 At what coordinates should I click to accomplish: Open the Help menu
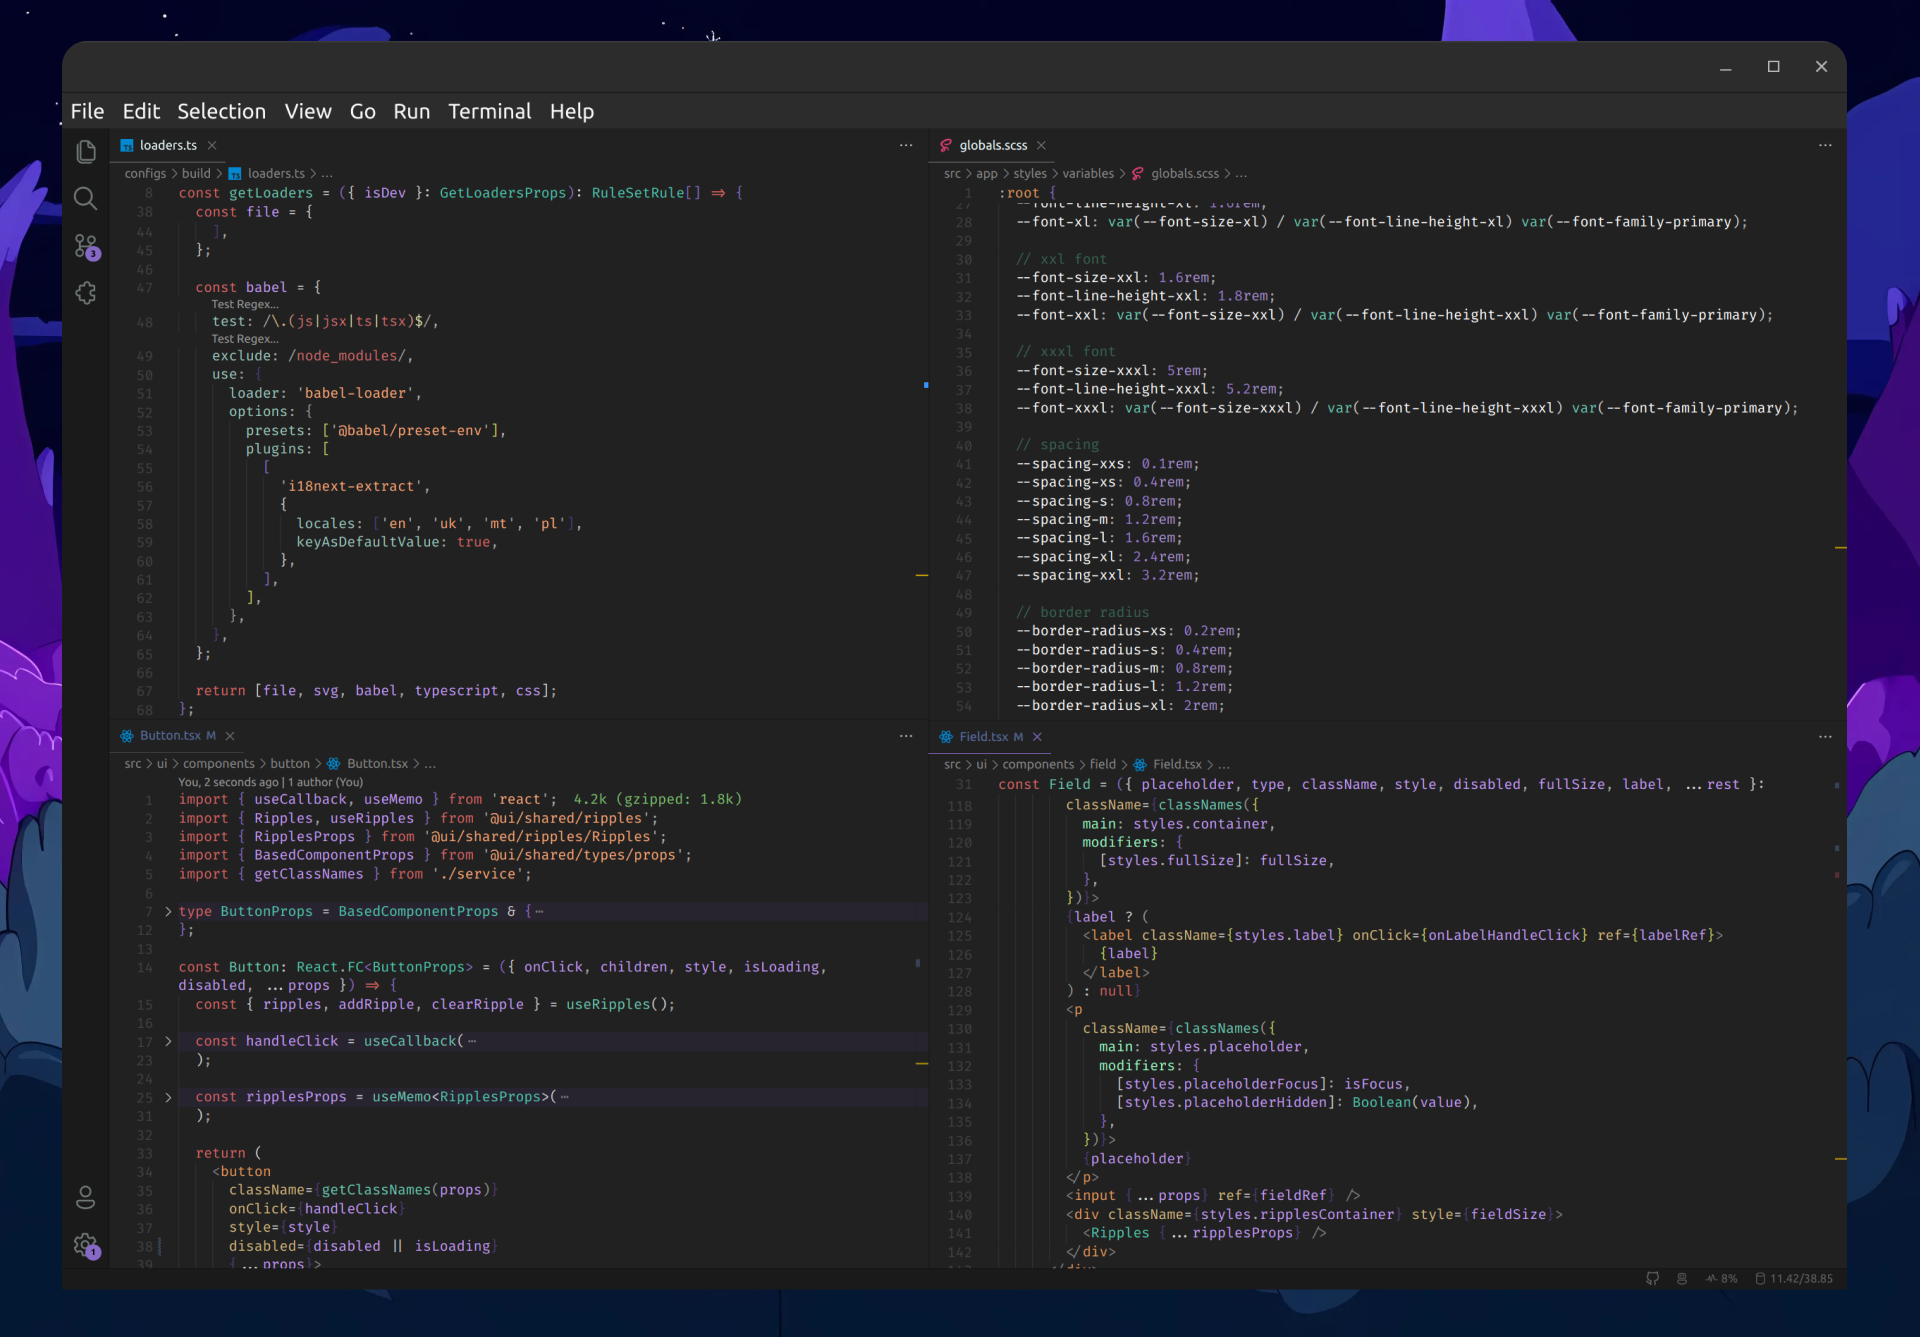[572, 111]
